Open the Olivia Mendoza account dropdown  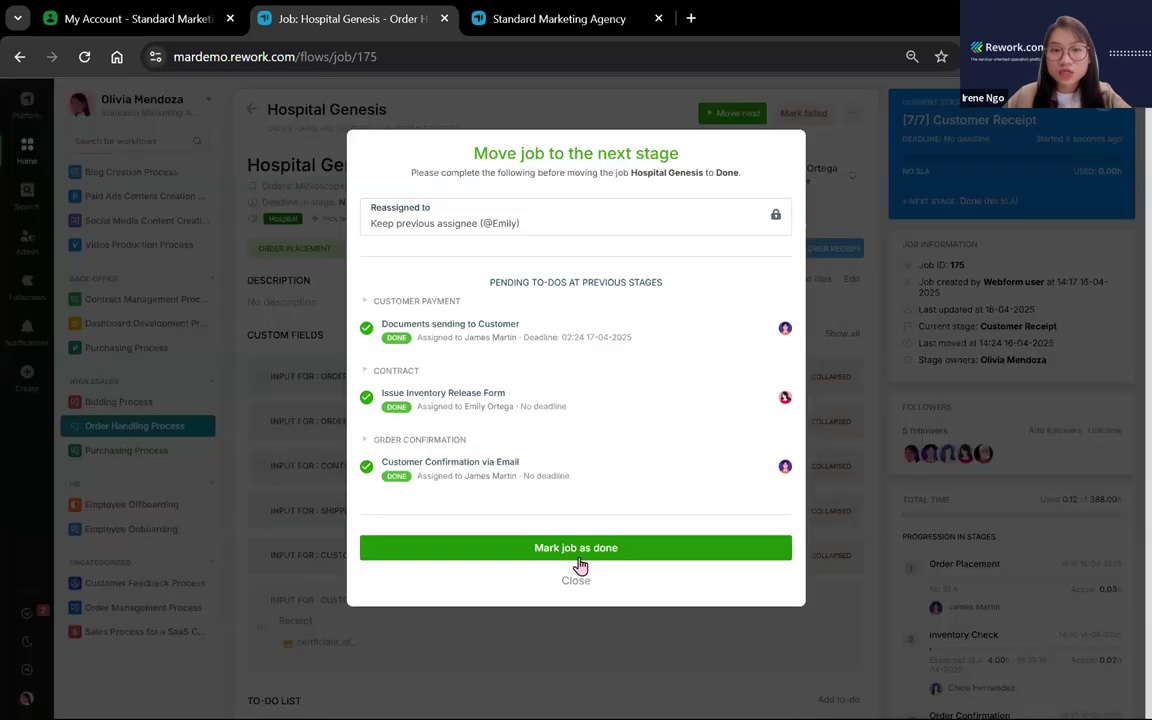pyautogui.click(x=209, y=99)
